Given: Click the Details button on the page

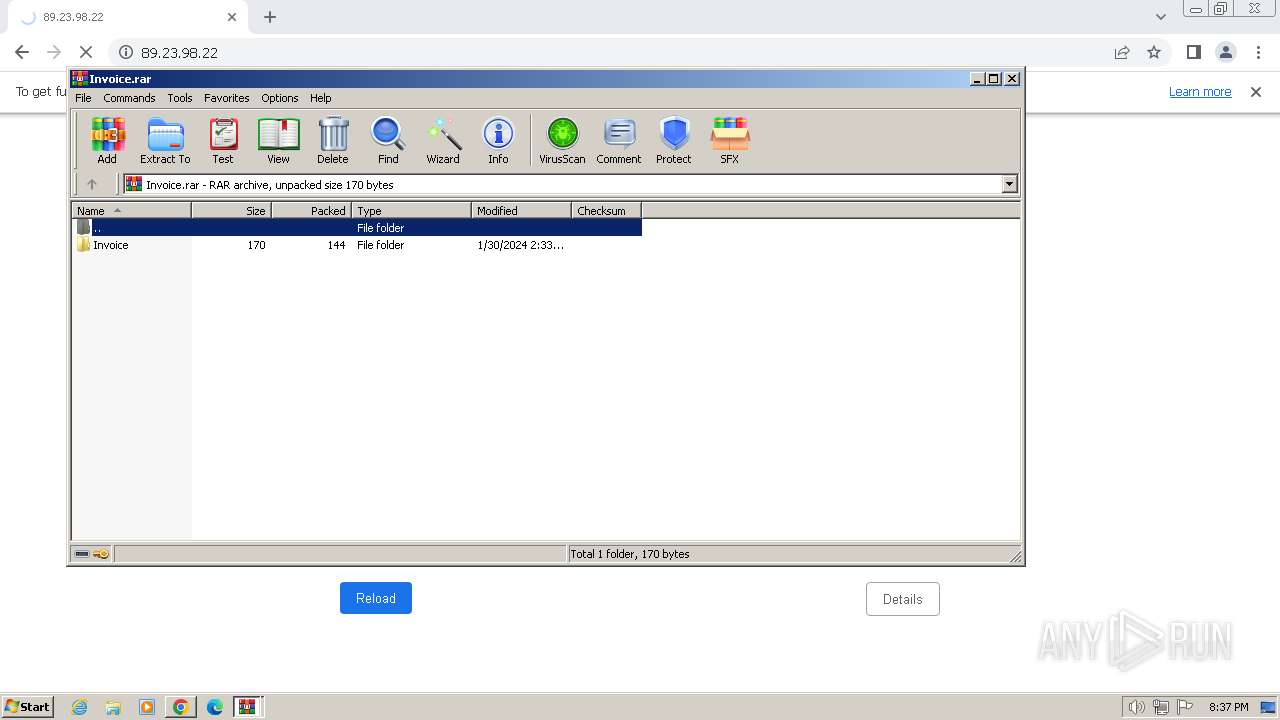Looking at the screenshot, I should [903, 599].
